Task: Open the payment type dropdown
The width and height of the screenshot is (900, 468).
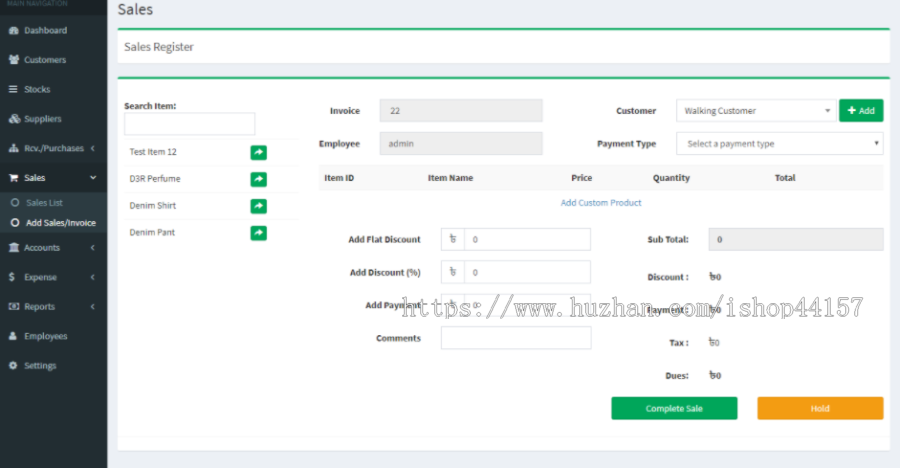Action: 779,144
